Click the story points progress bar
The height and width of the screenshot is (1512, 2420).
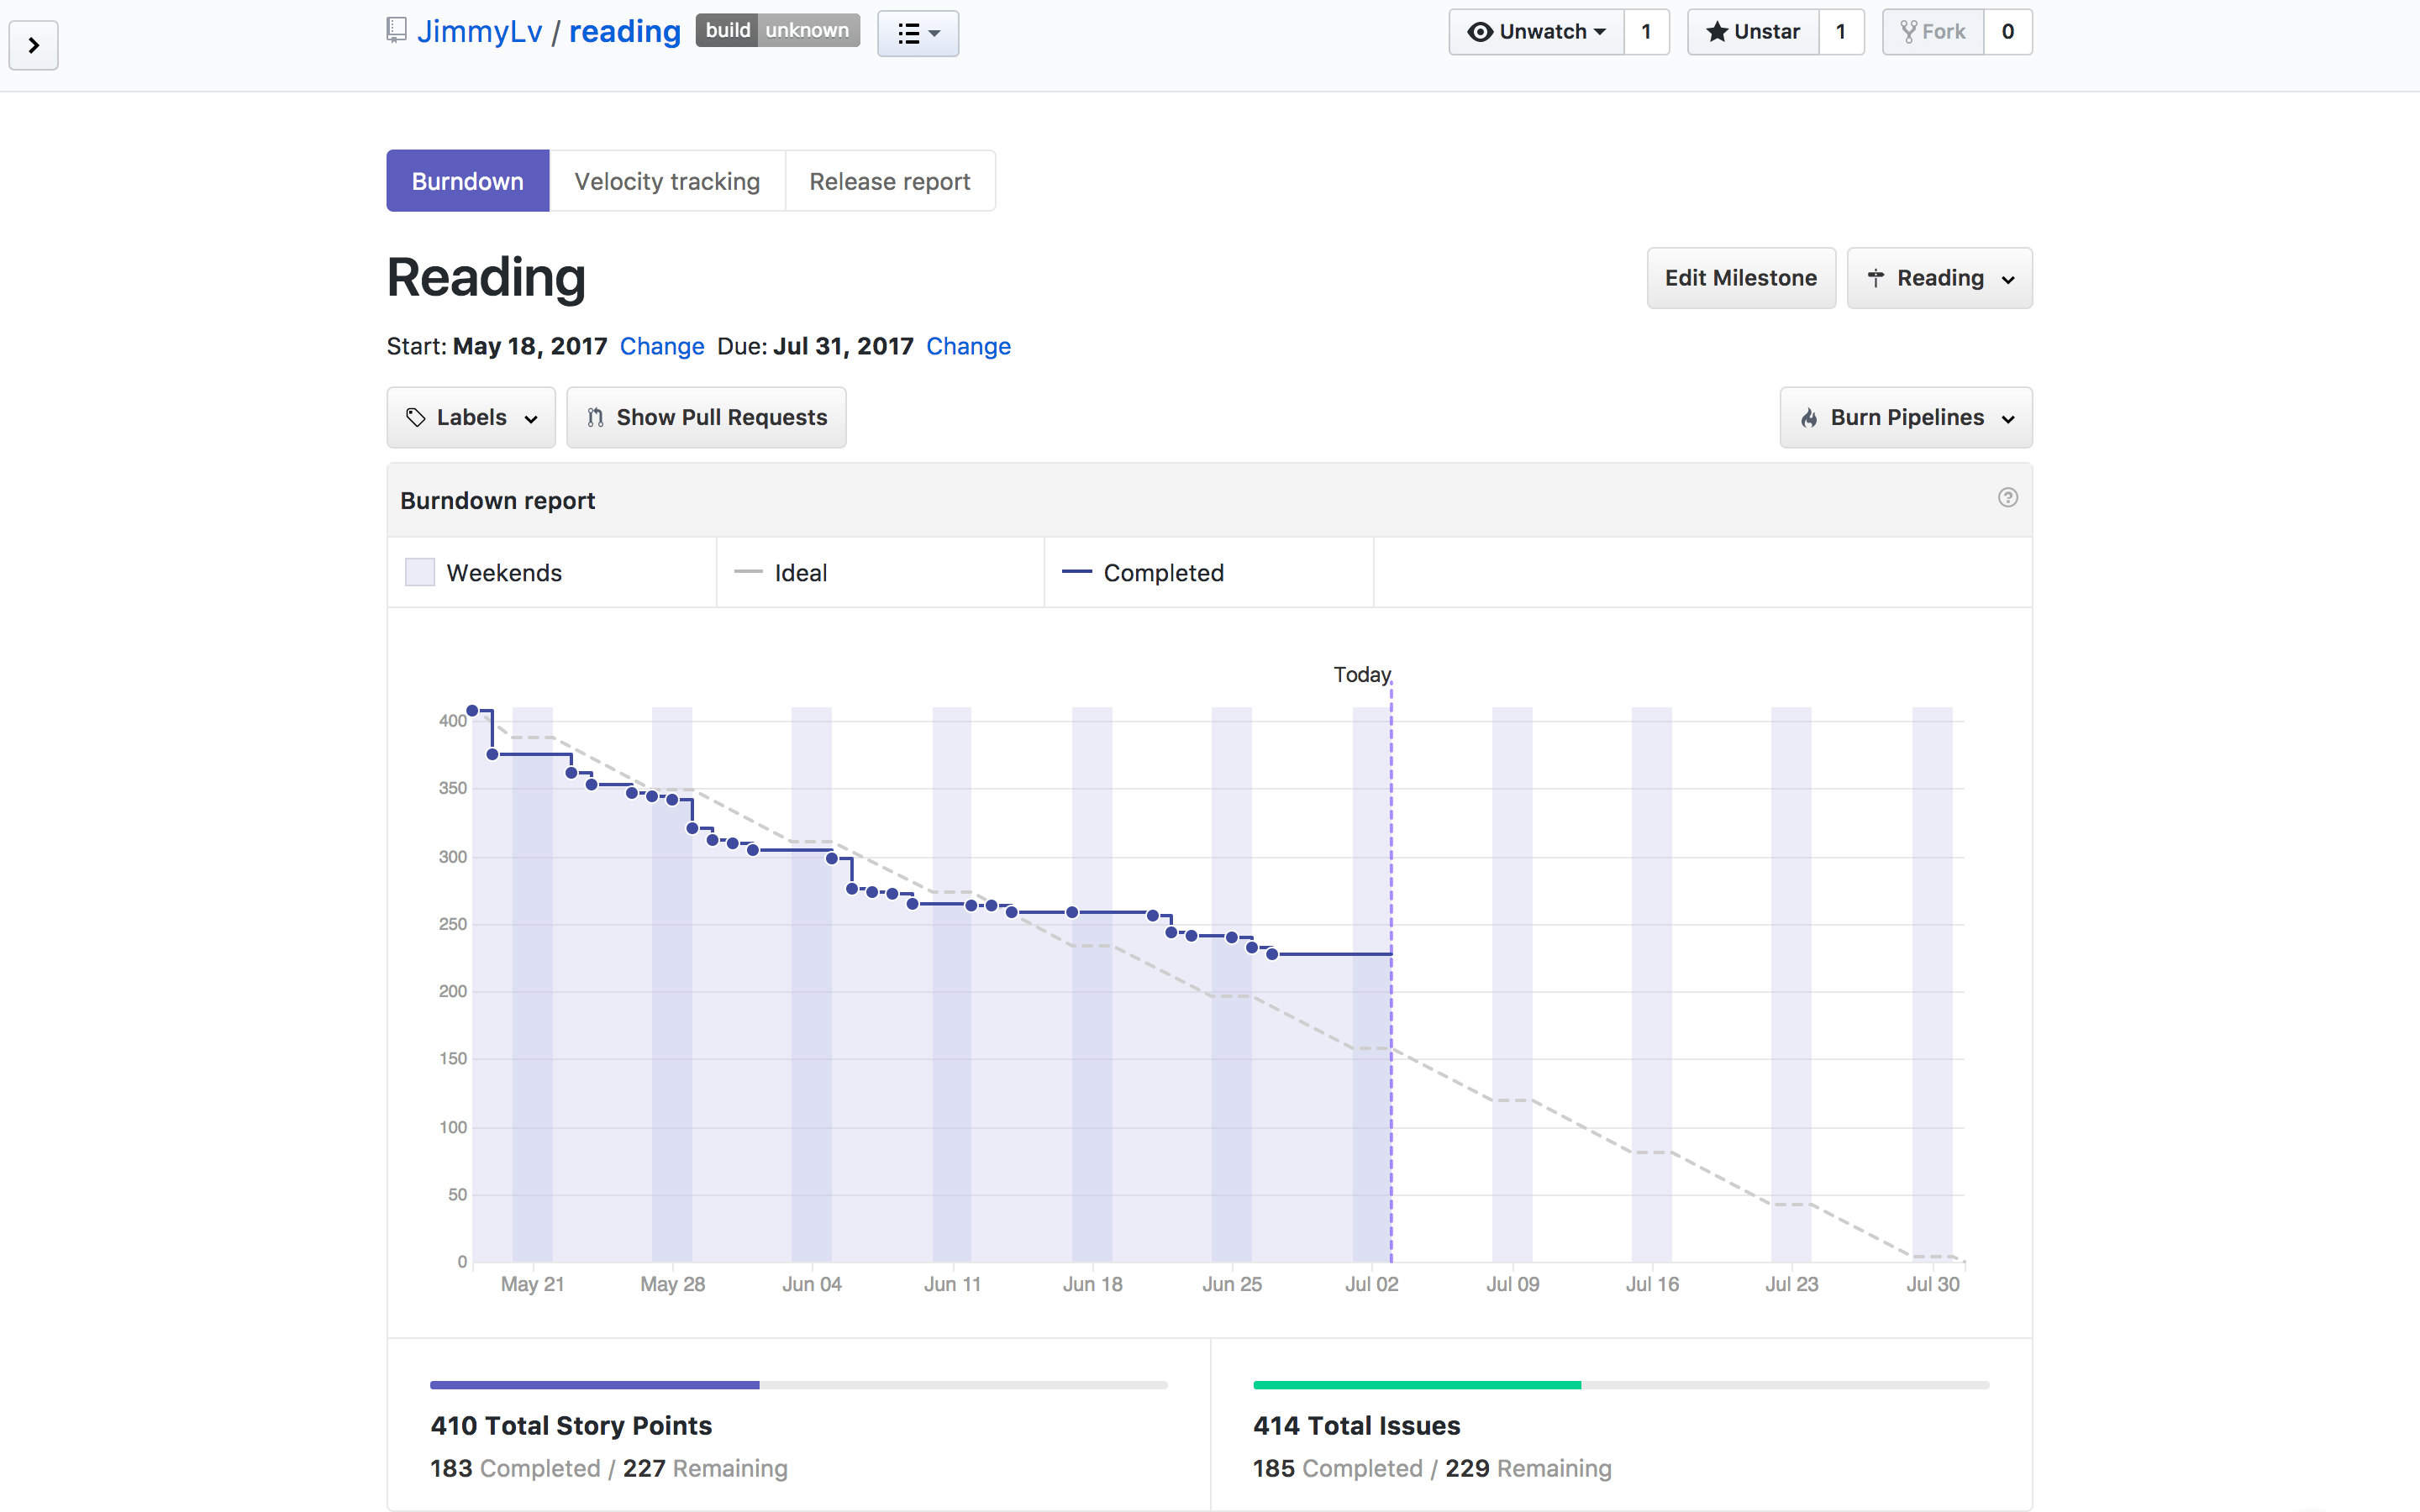coord(798,1385)
